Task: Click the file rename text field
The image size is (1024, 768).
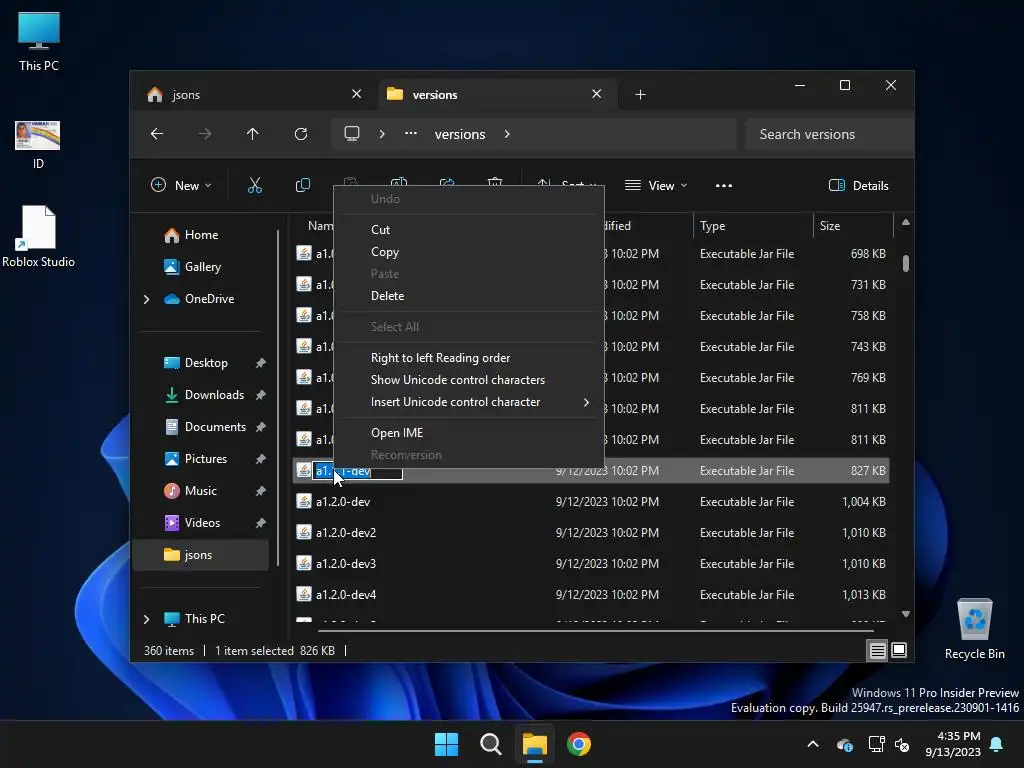Action: pyautogui.click(x=358, y=471)
